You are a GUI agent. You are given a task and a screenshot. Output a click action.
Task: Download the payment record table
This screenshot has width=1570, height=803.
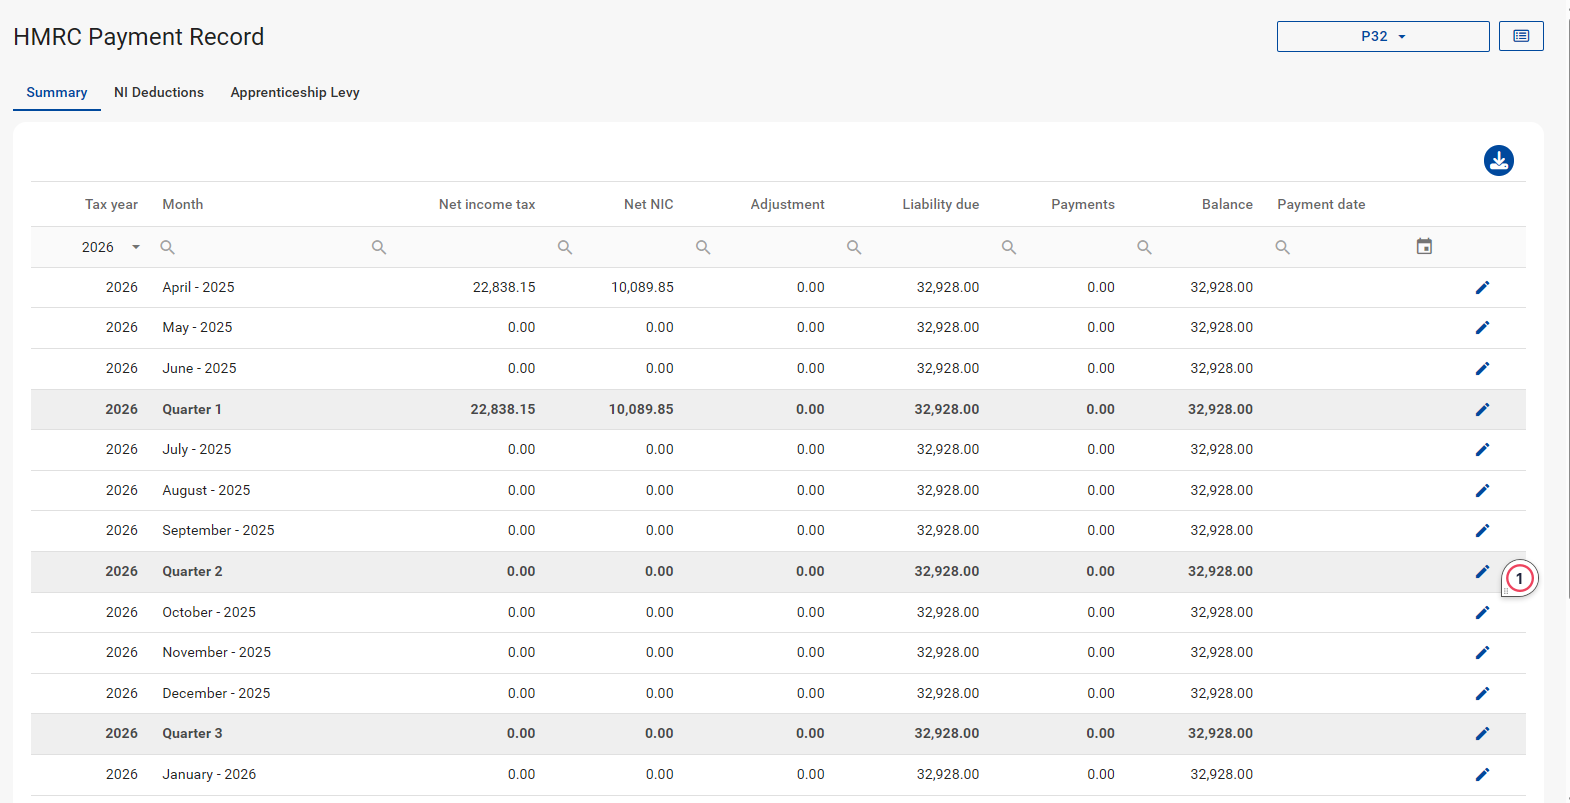pos(1498,160)
